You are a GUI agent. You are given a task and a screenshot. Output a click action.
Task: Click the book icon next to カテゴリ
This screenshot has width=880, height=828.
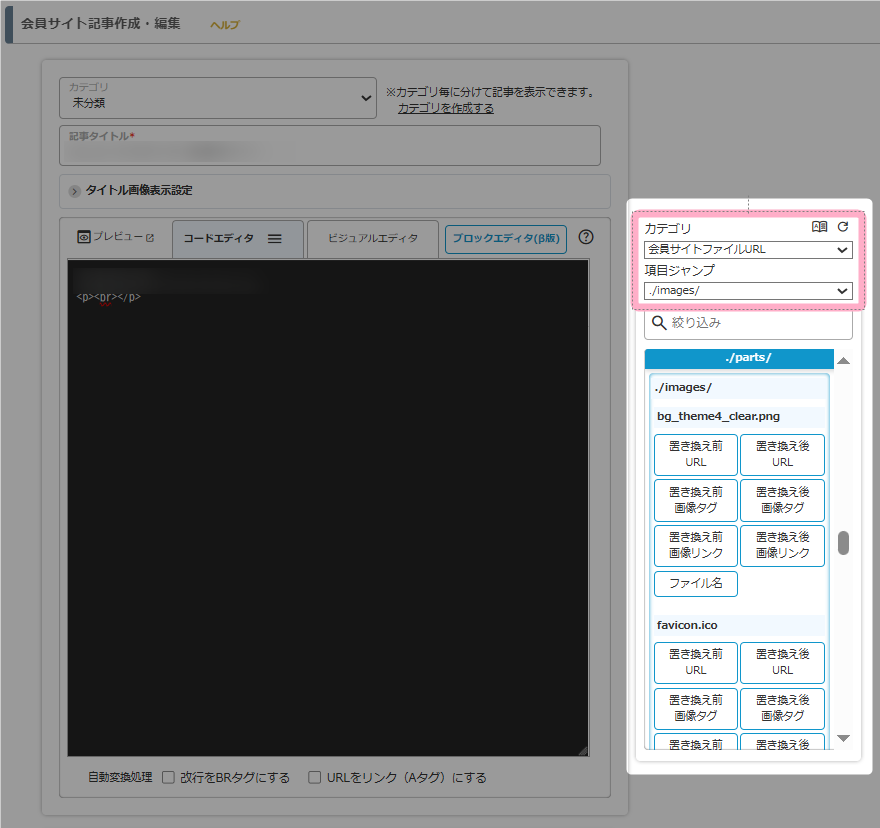(820, 227)
